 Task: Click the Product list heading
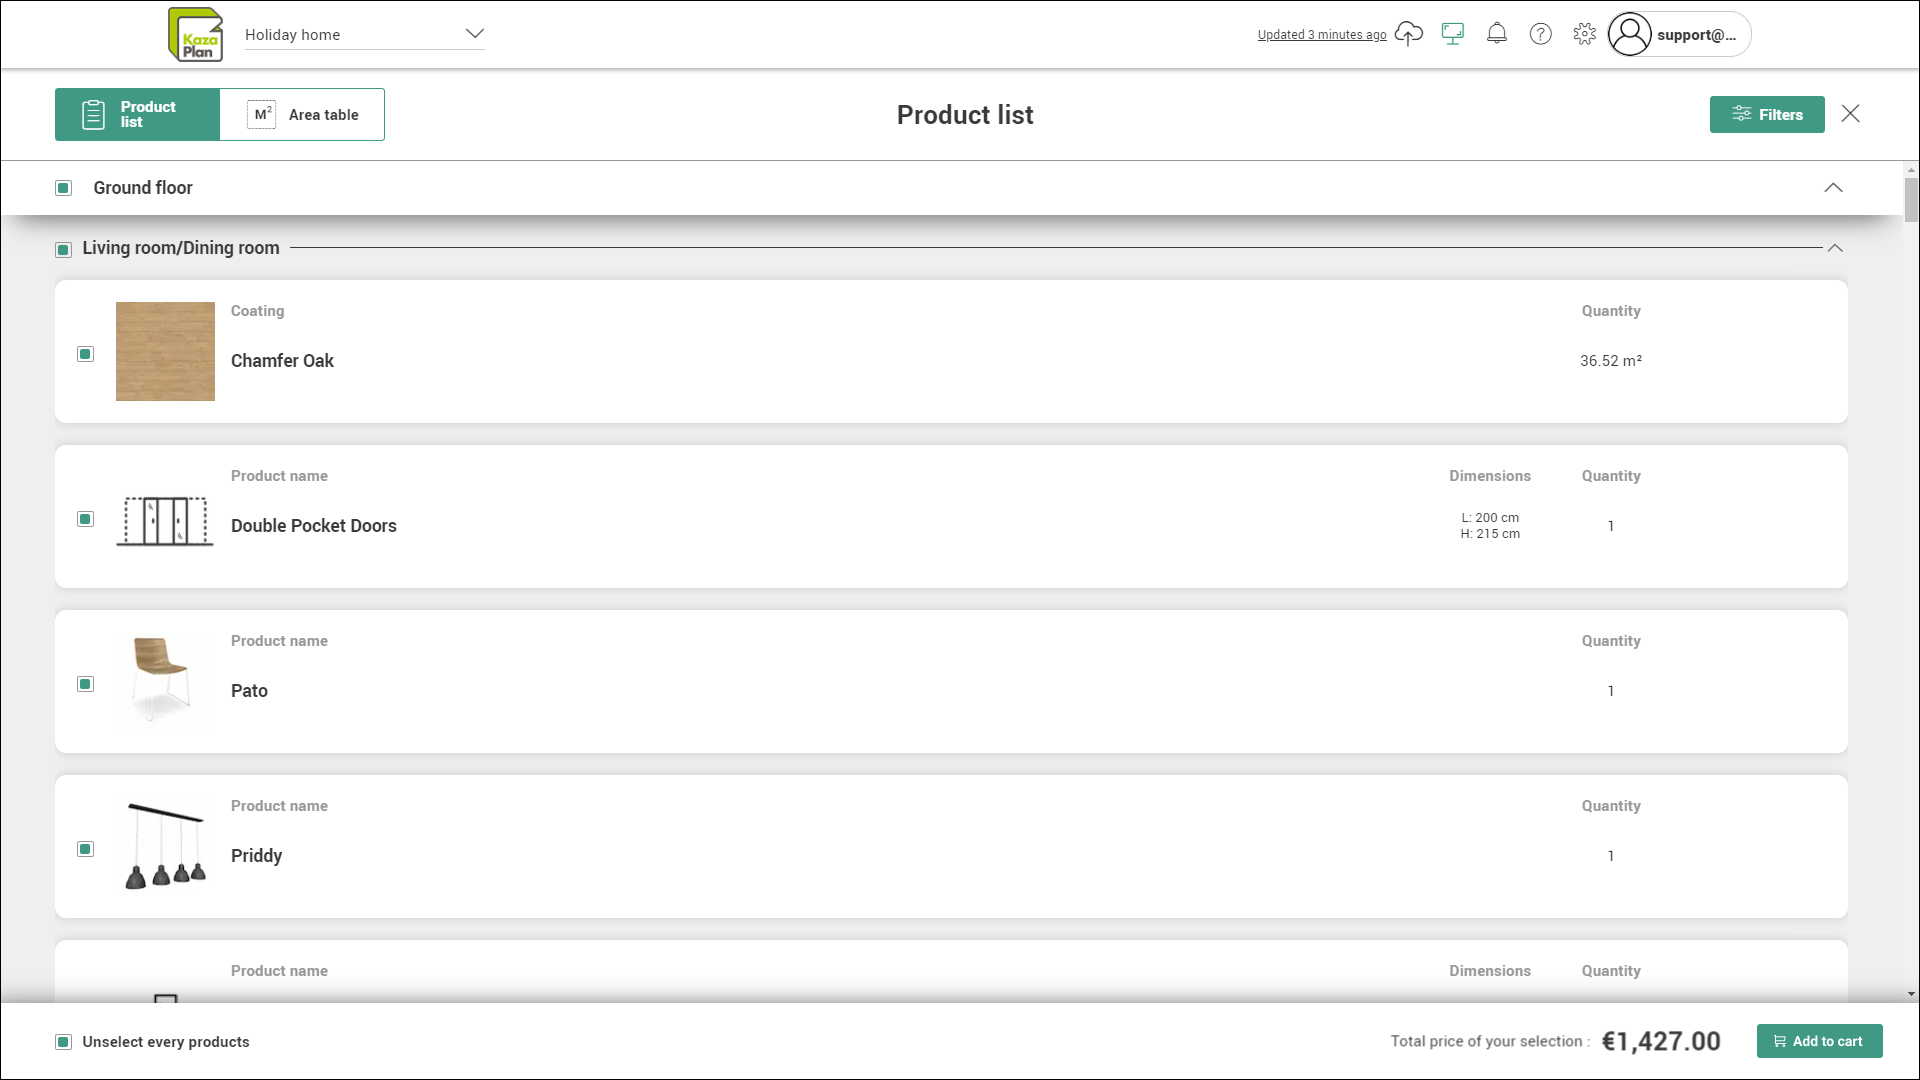click(x=965, y=115)
